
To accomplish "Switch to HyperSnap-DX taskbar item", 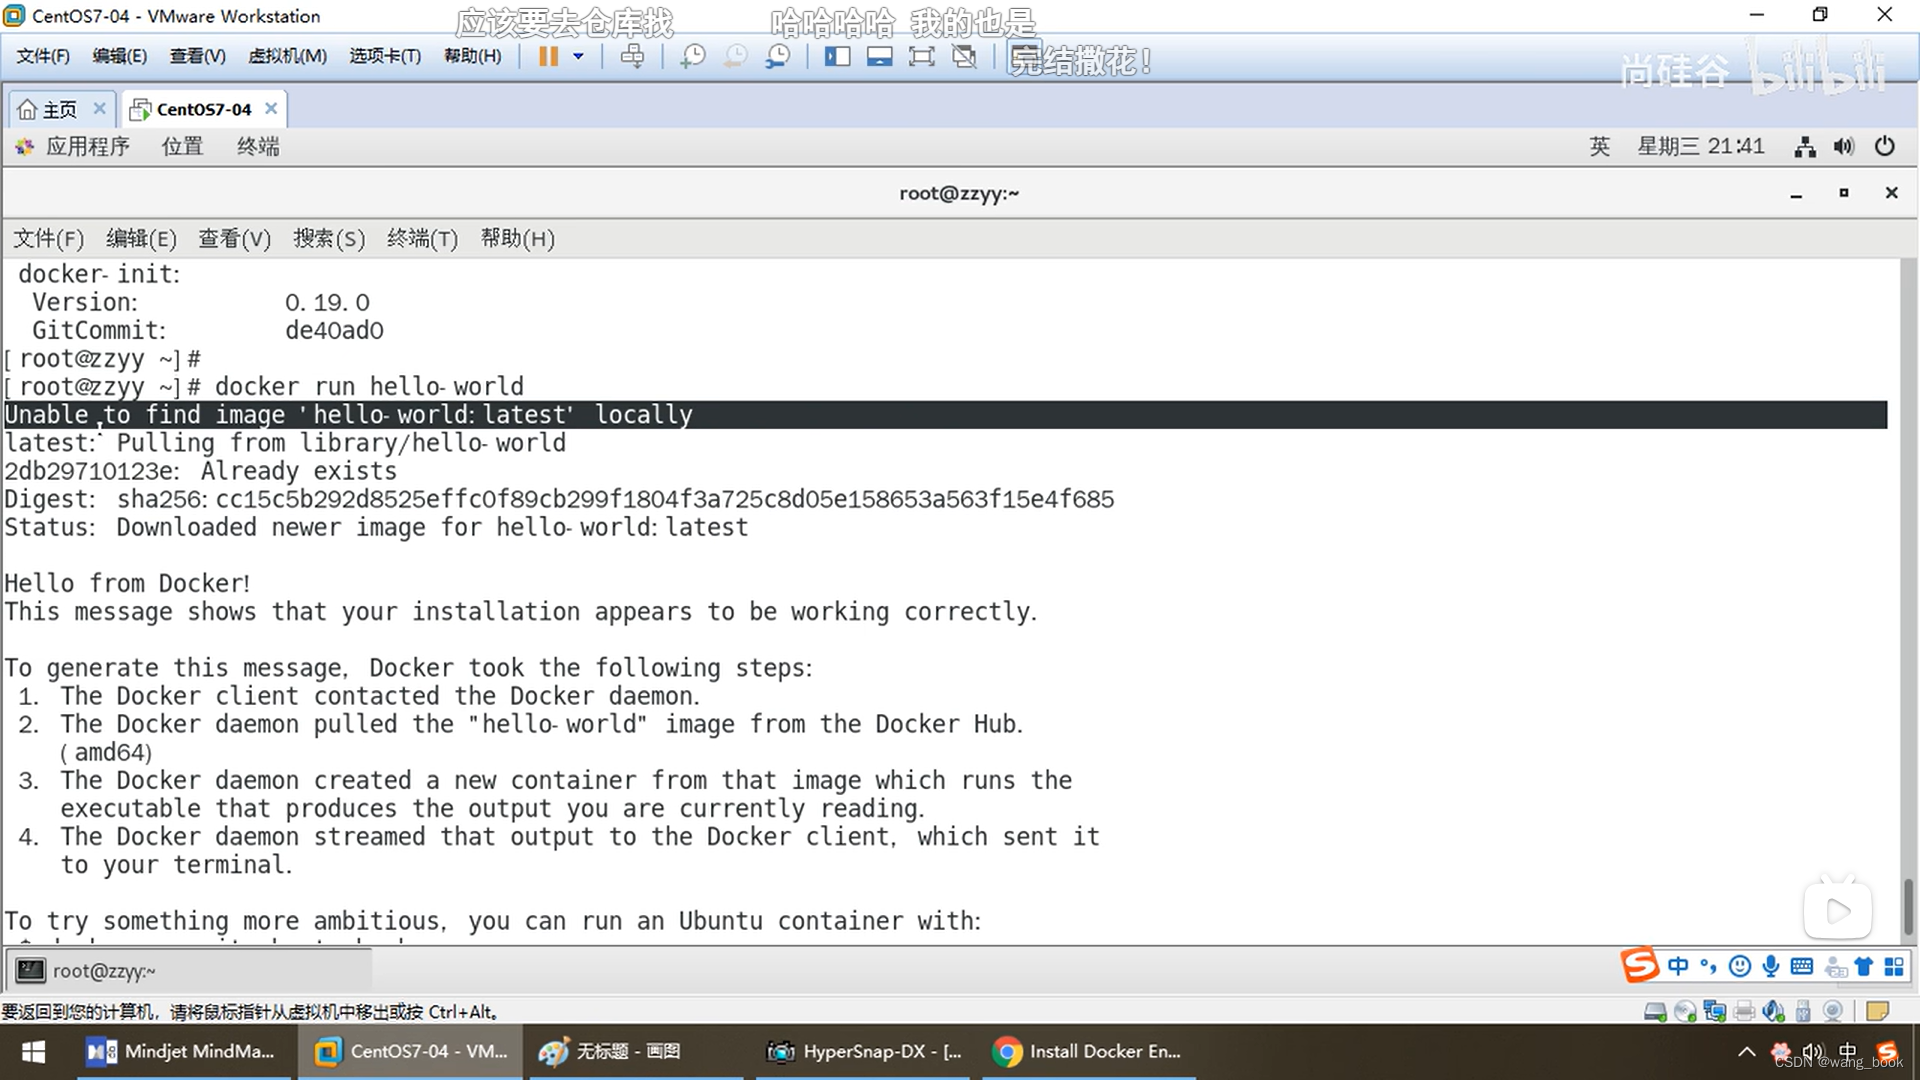I will (864, 1052).
